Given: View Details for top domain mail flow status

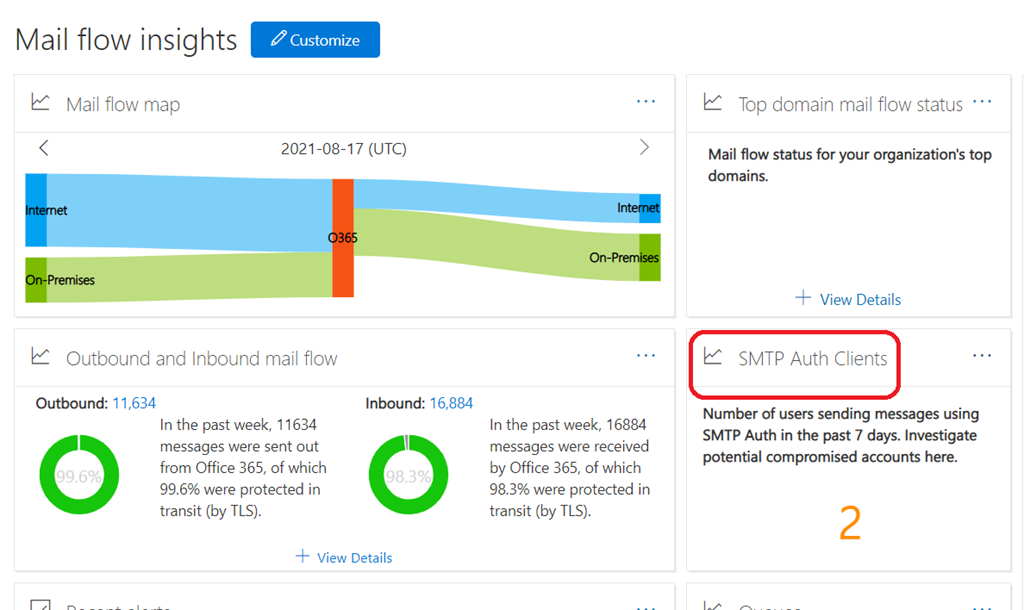Looking at the screenshot, I should click(x=849, y=299).
